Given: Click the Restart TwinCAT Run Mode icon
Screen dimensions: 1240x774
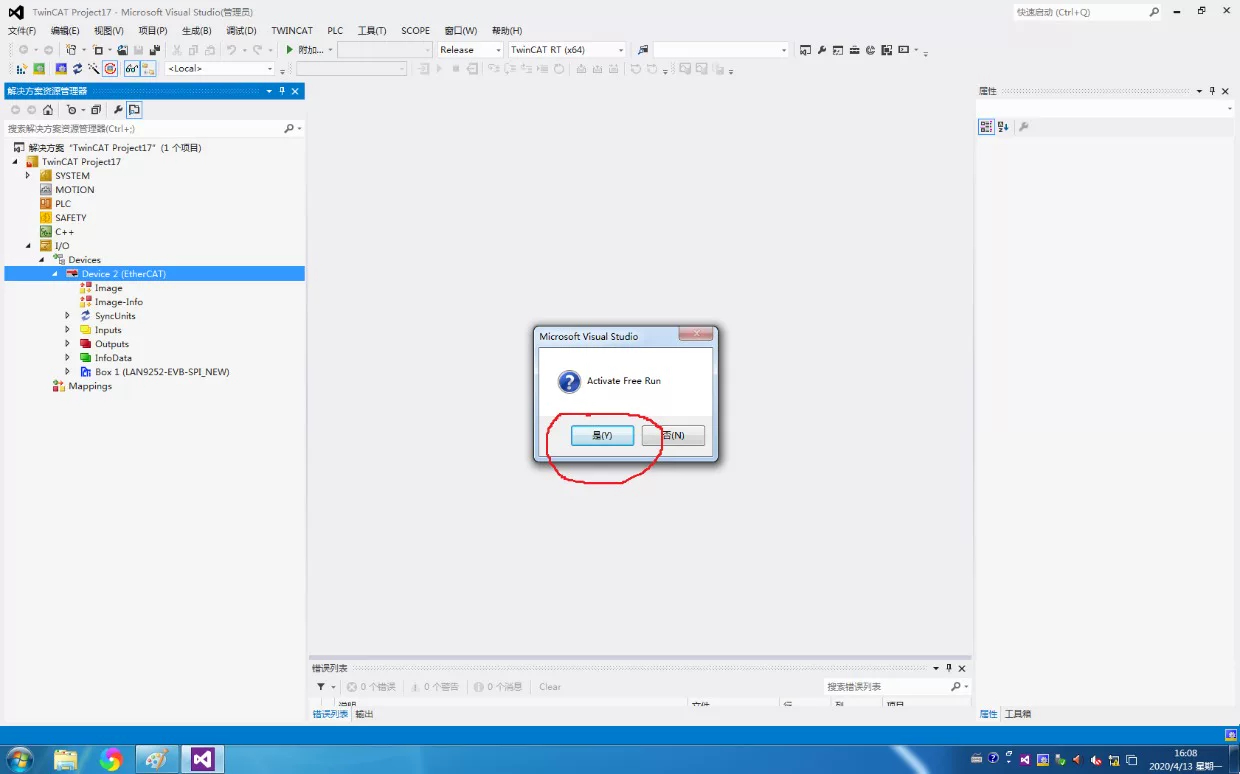Looking at the screenshot, I should pyautogui.click(x=39, y=69).
